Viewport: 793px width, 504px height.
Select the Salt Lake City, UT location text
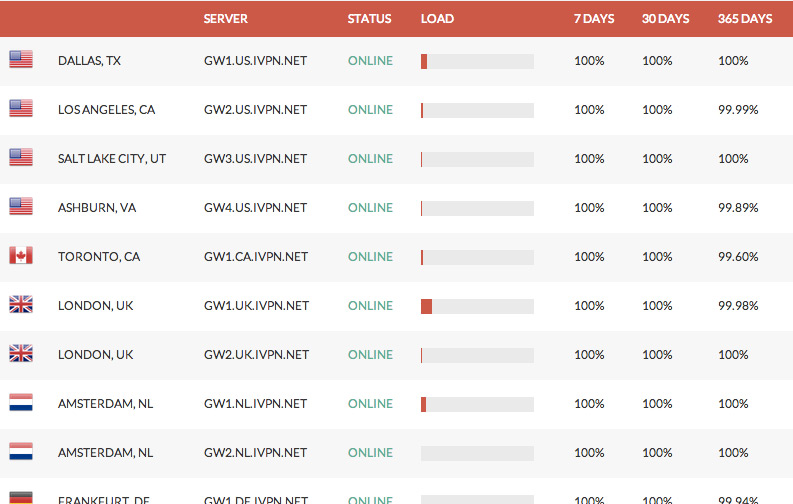112,158
